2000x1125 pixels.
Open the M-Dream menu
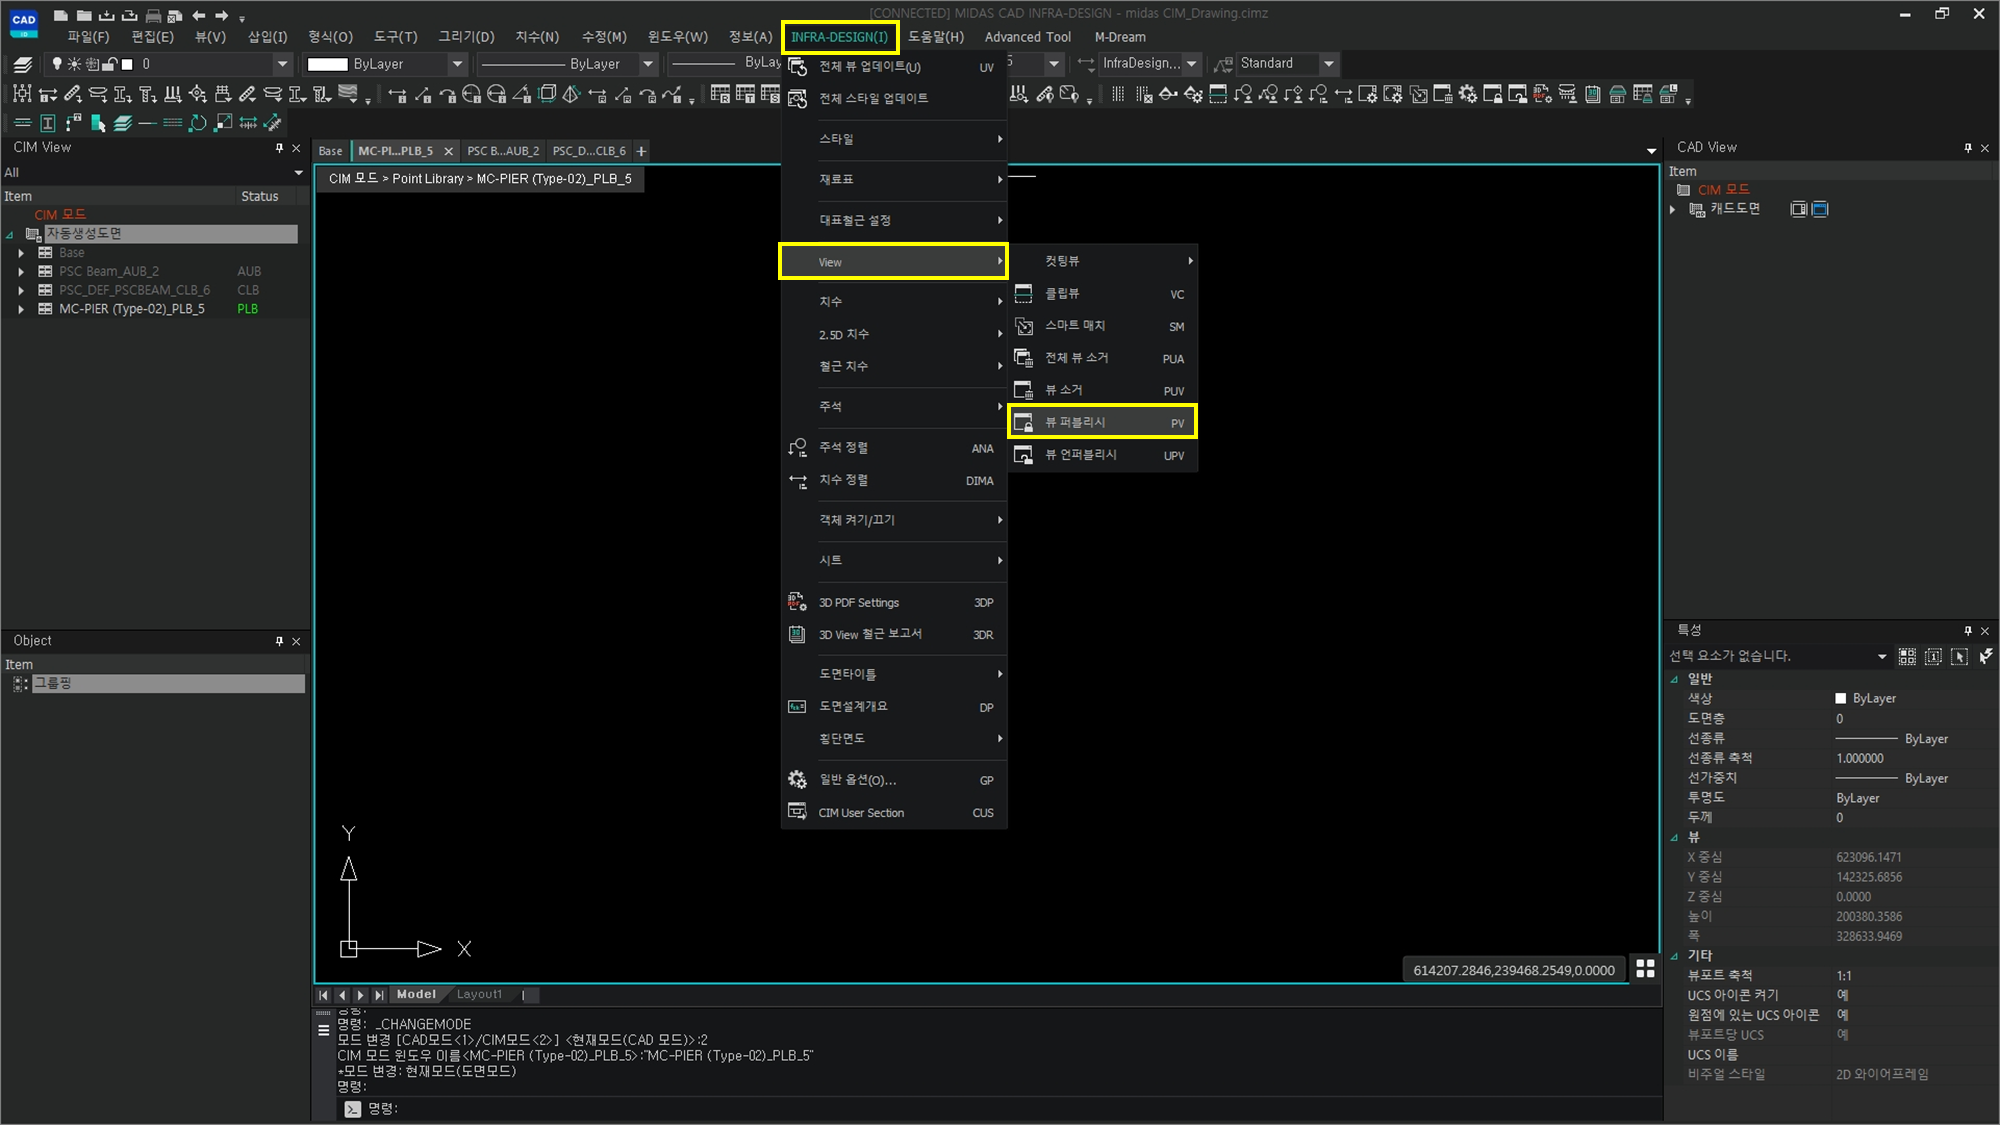pos(1120,37)
